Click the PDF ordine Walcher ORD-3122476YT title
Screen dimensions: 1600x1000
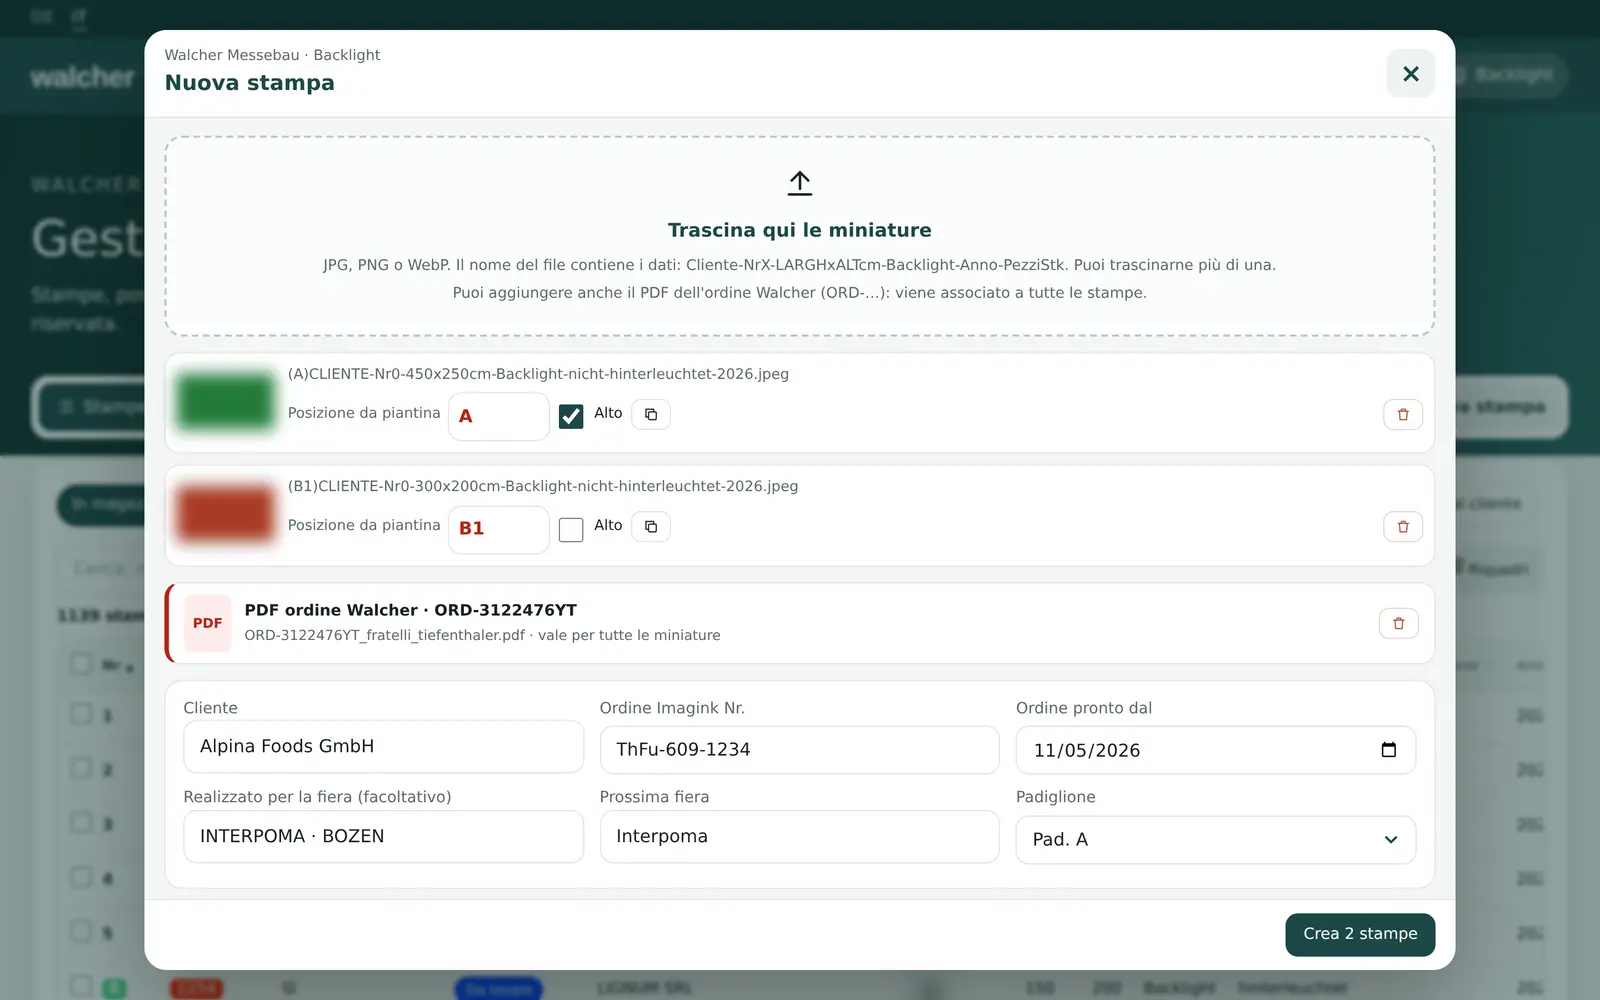411,610
